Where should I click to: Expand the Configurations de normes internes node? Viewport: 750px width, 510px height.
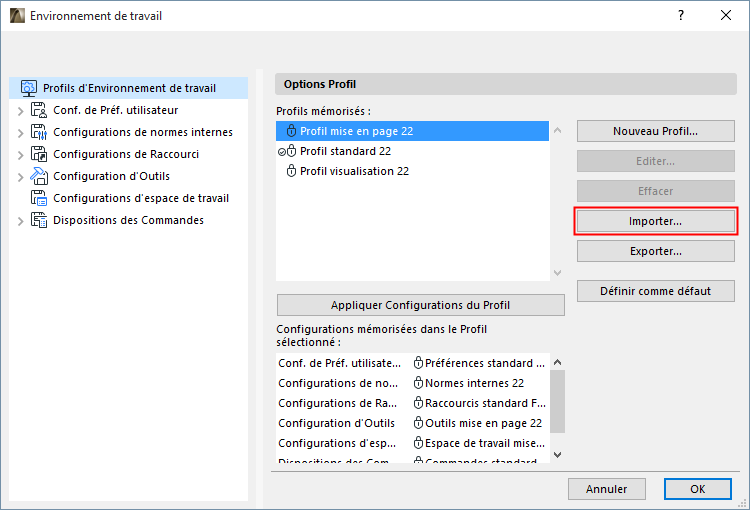tap(20, 132)
